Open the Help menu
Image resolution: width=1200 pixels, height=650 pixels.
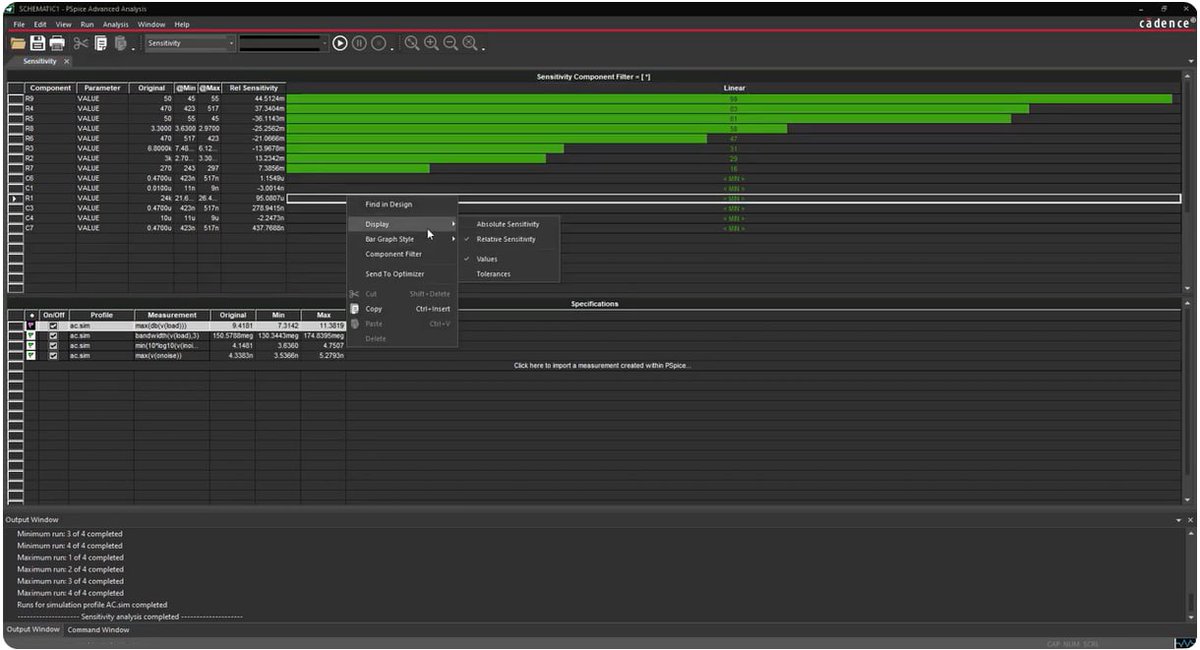[182, 24]
